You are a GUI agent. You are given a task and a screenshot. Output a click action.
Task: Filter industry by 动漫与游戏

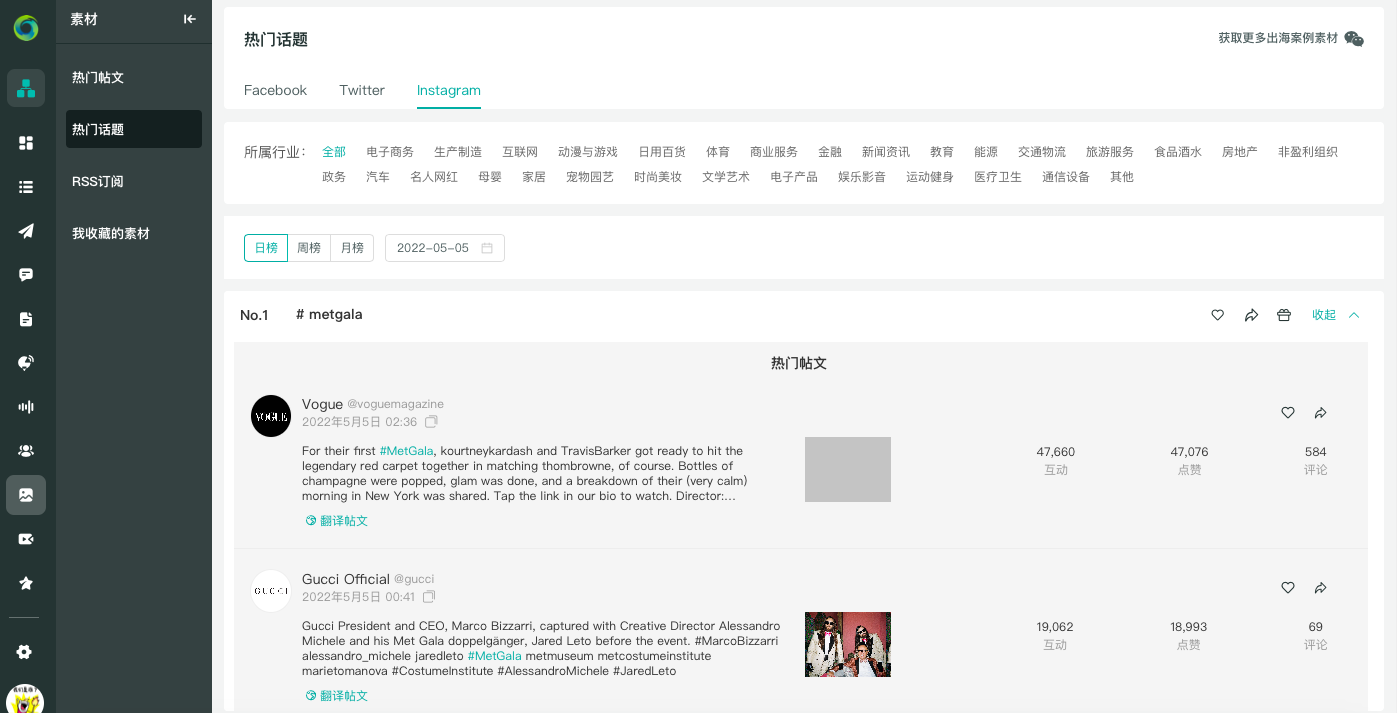[x=588, y=152]
